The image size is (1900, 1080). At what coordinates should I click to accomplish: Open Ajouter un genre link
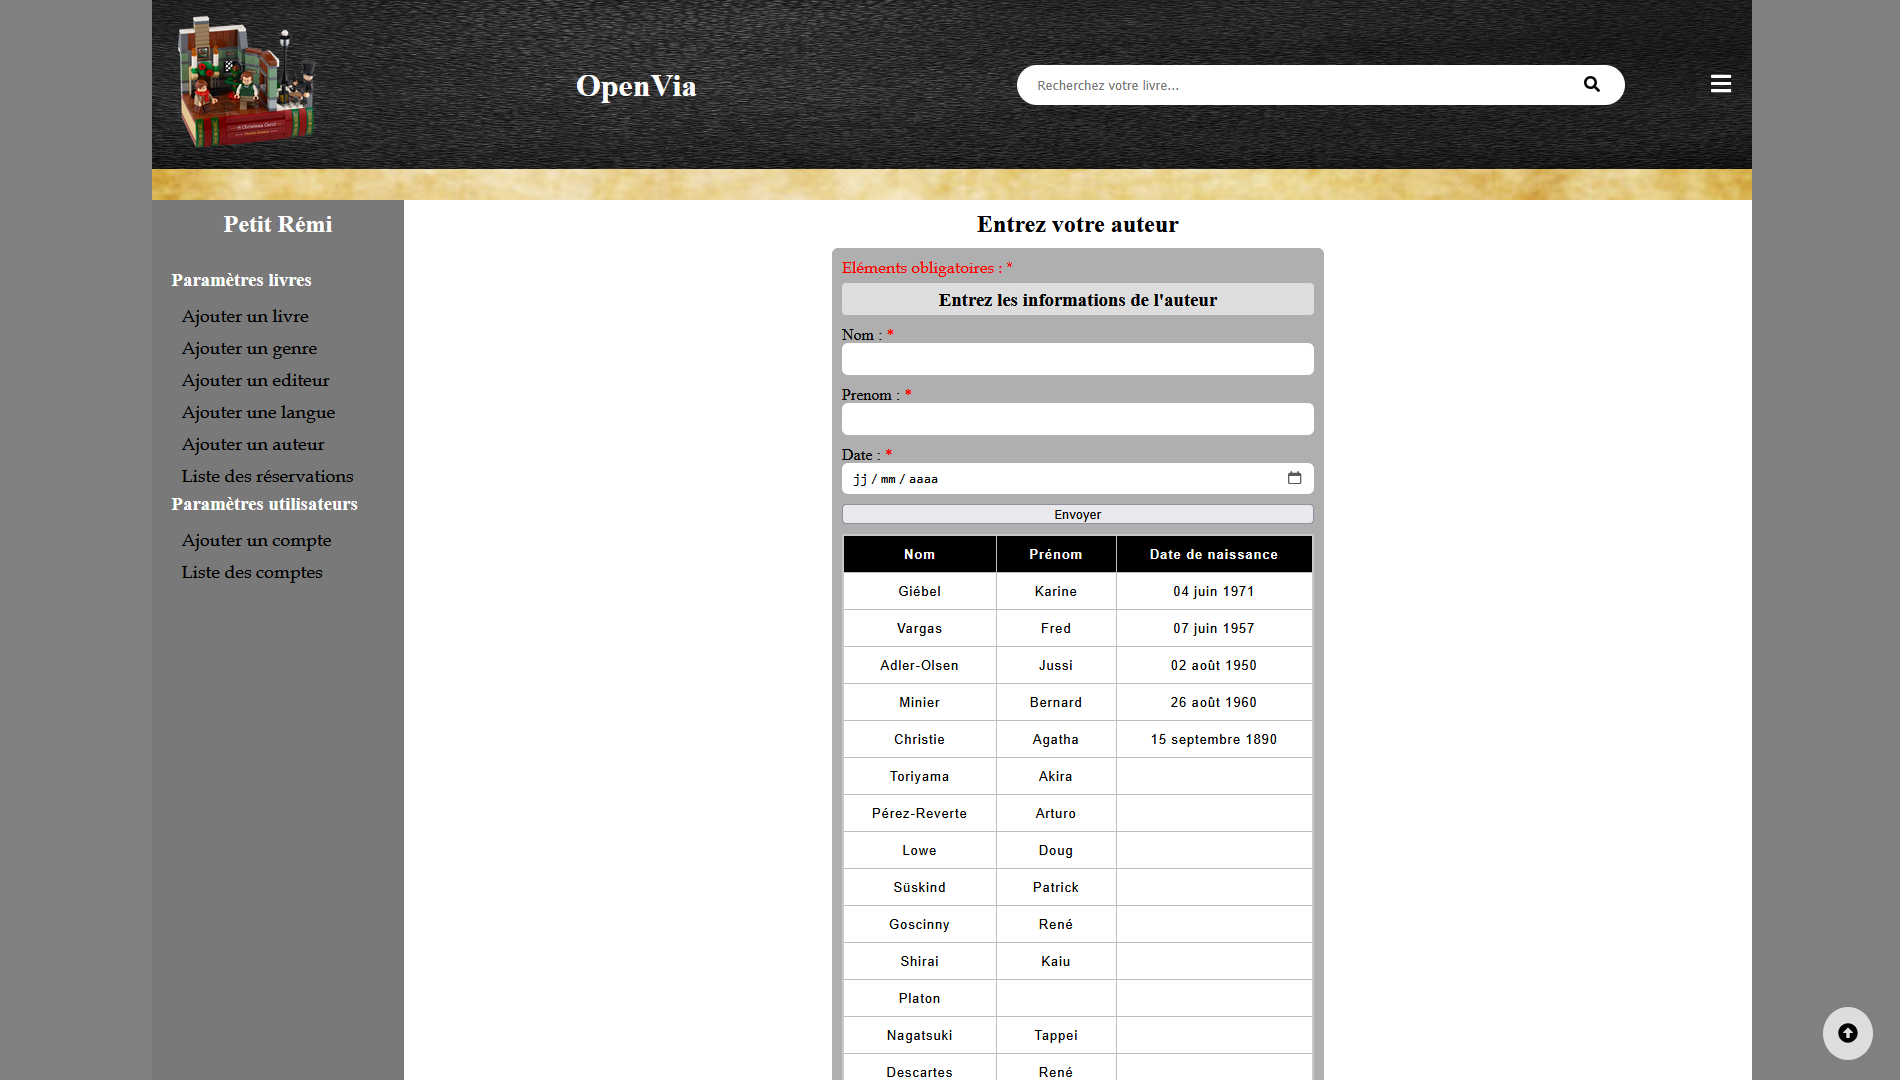(x=249, y=348)
